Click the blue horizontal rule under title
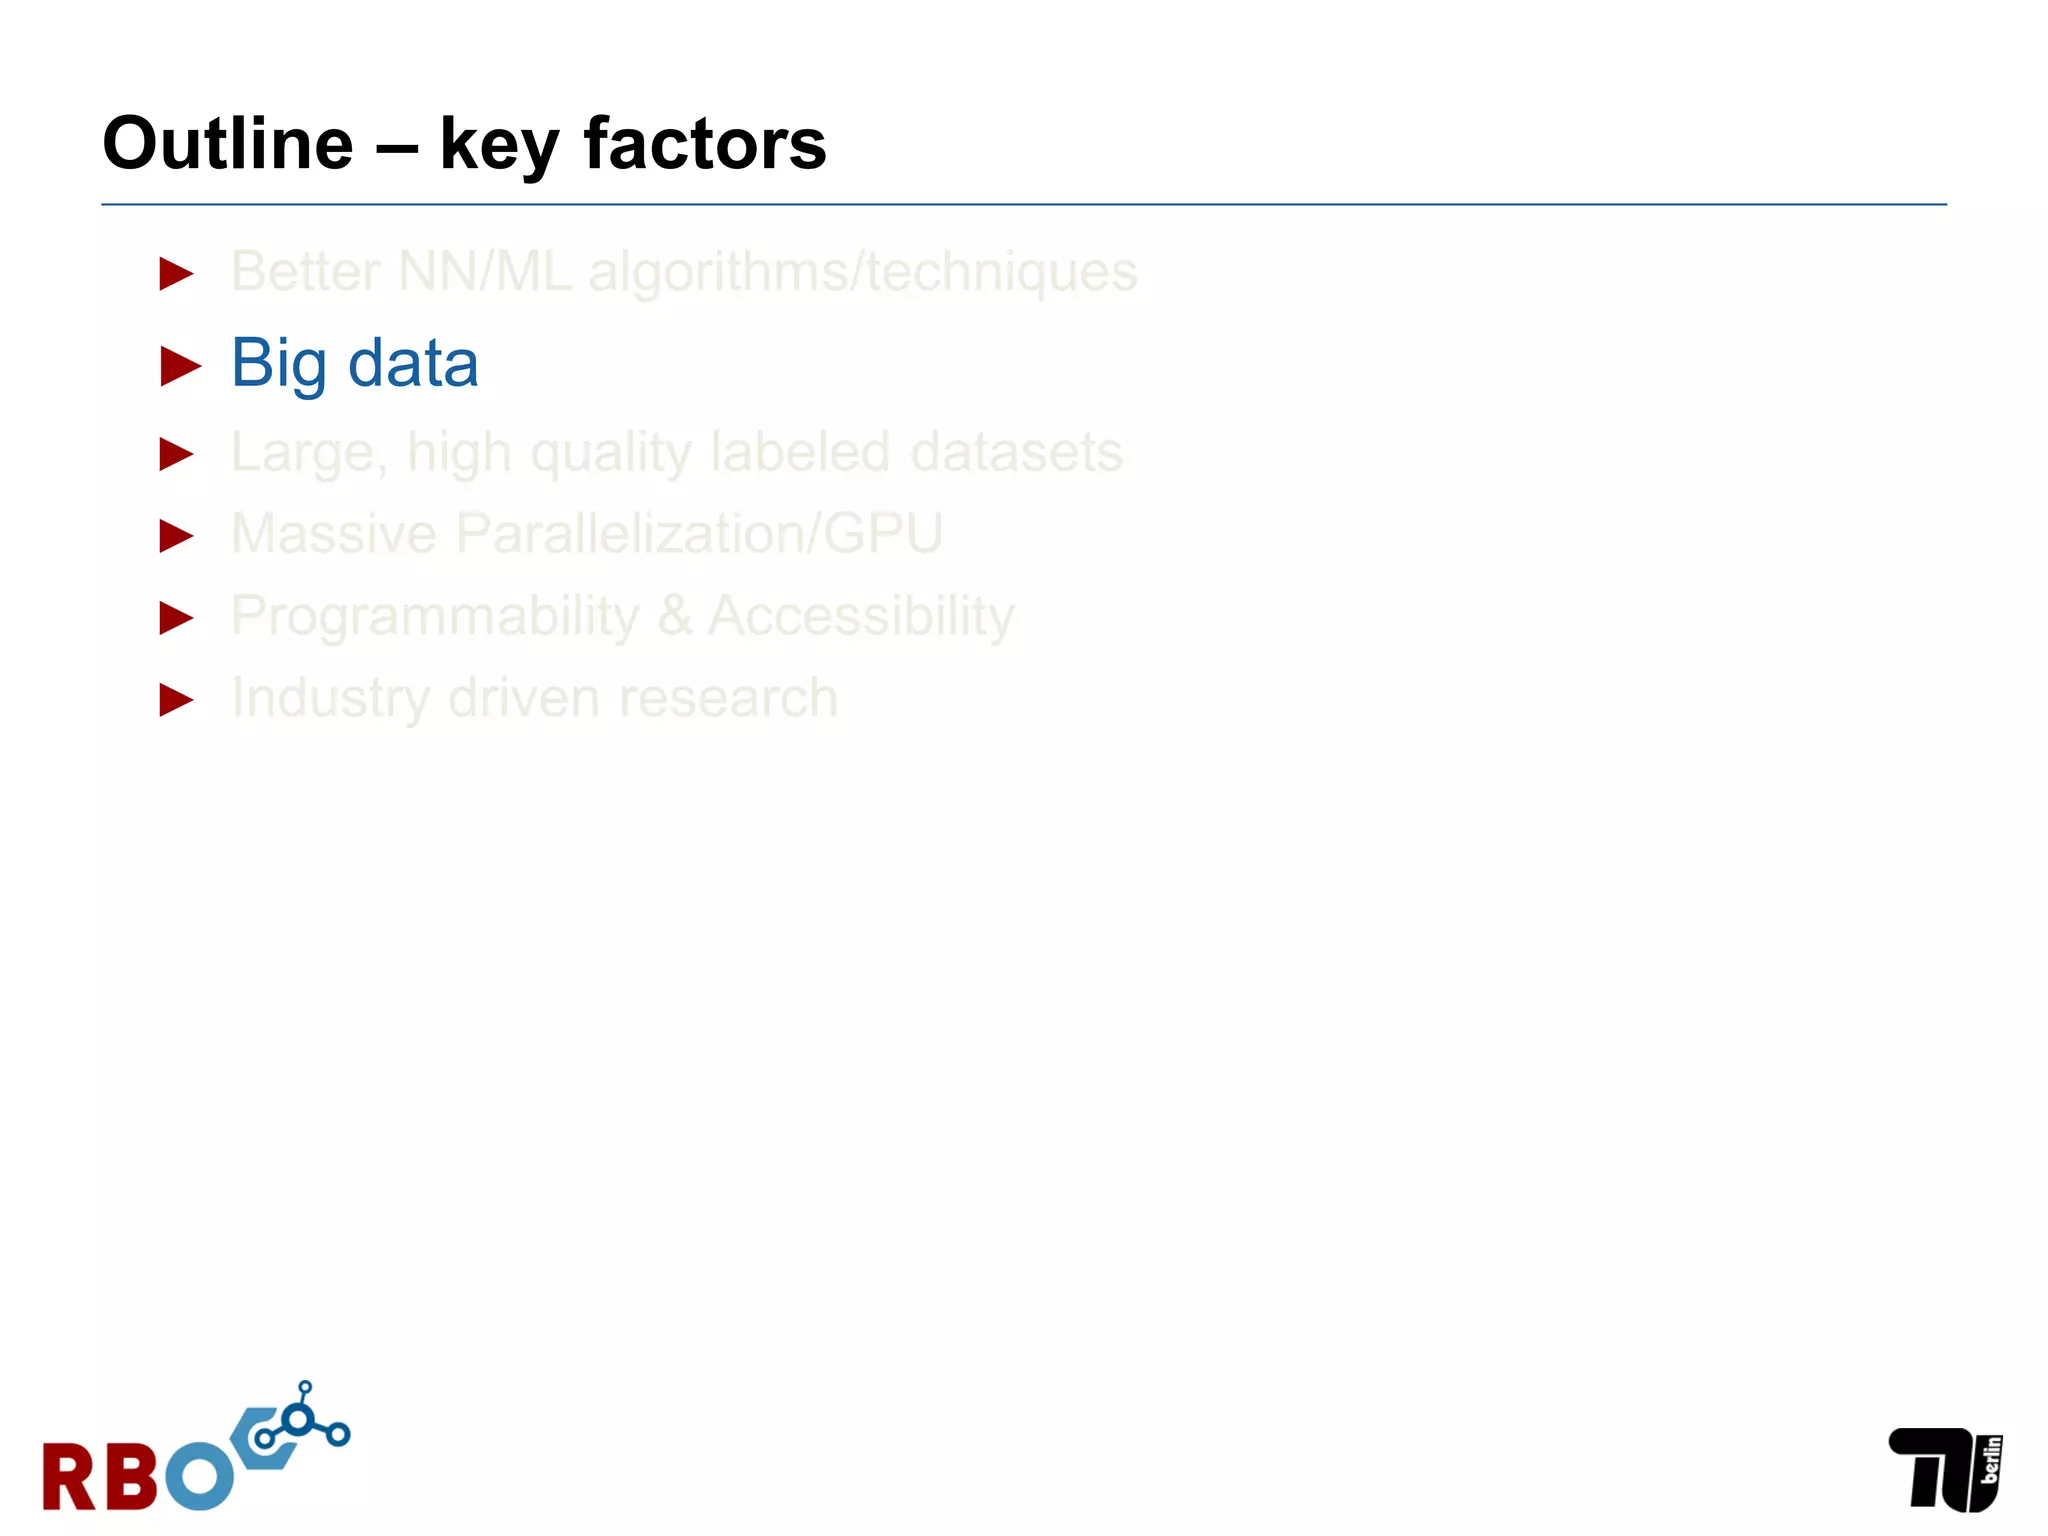This screenshot has width=2048, height=1536. (1024, 204)
